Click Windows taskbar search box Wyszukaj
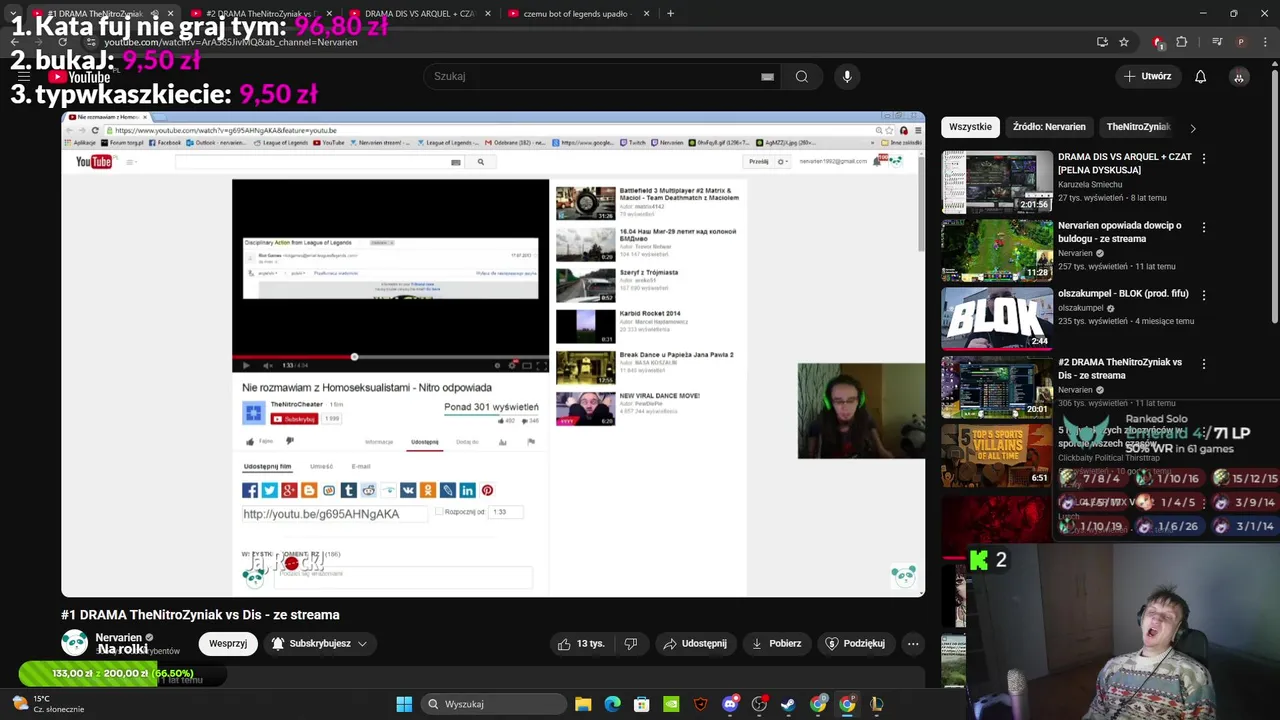The height and width of the screenshot is (720, 1280). (x=492, y=704)
